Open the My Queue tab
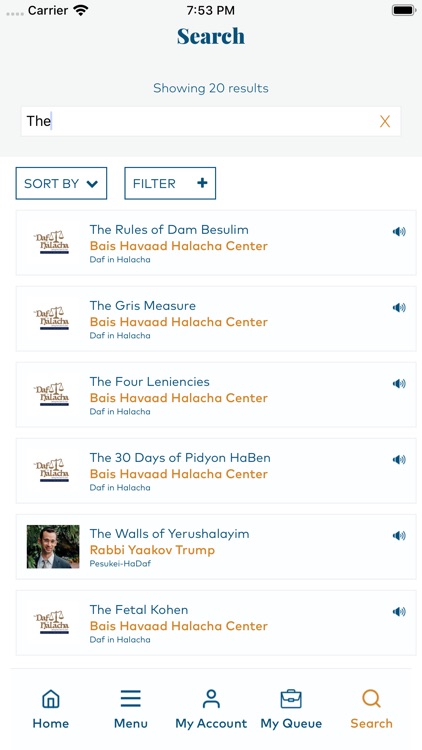This screenshot has height=750, width=422. 291,709
